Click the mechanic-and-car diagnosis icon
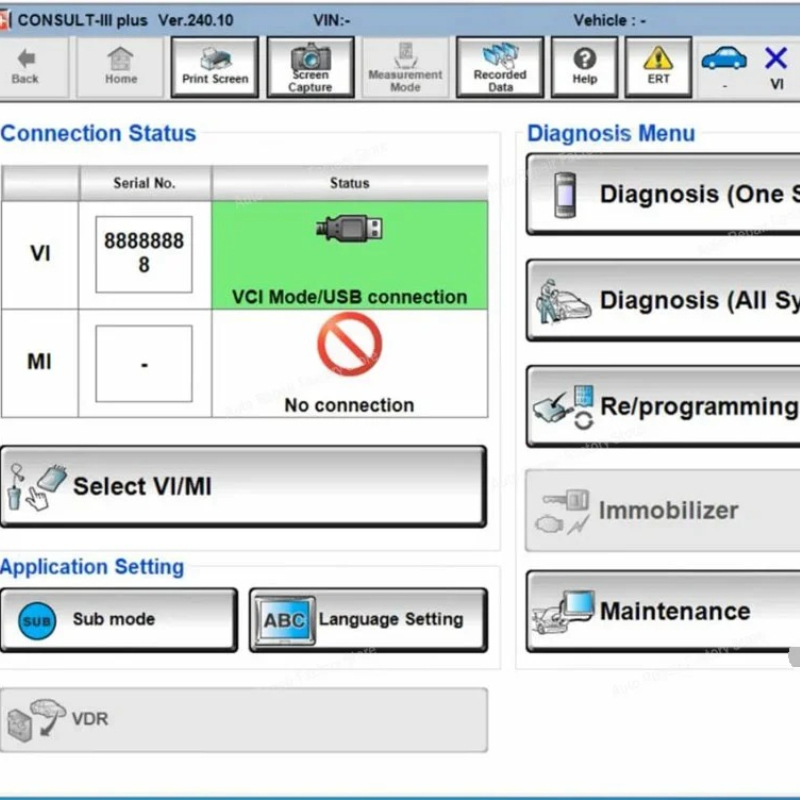800x800 pixels. point(563,301)
